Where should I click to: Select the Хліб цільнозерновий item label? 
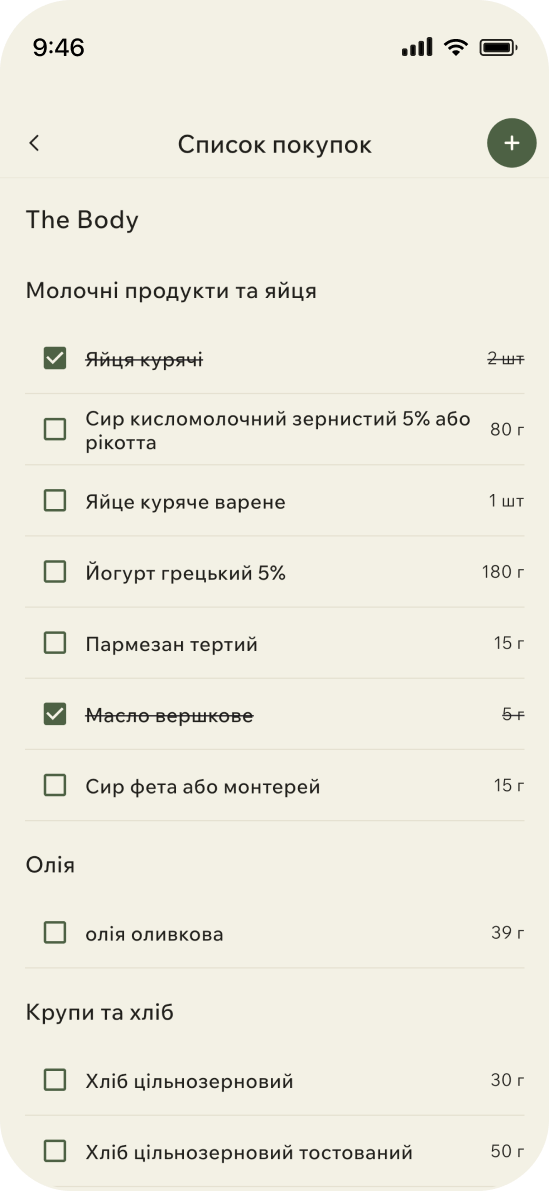(190, 1081)
